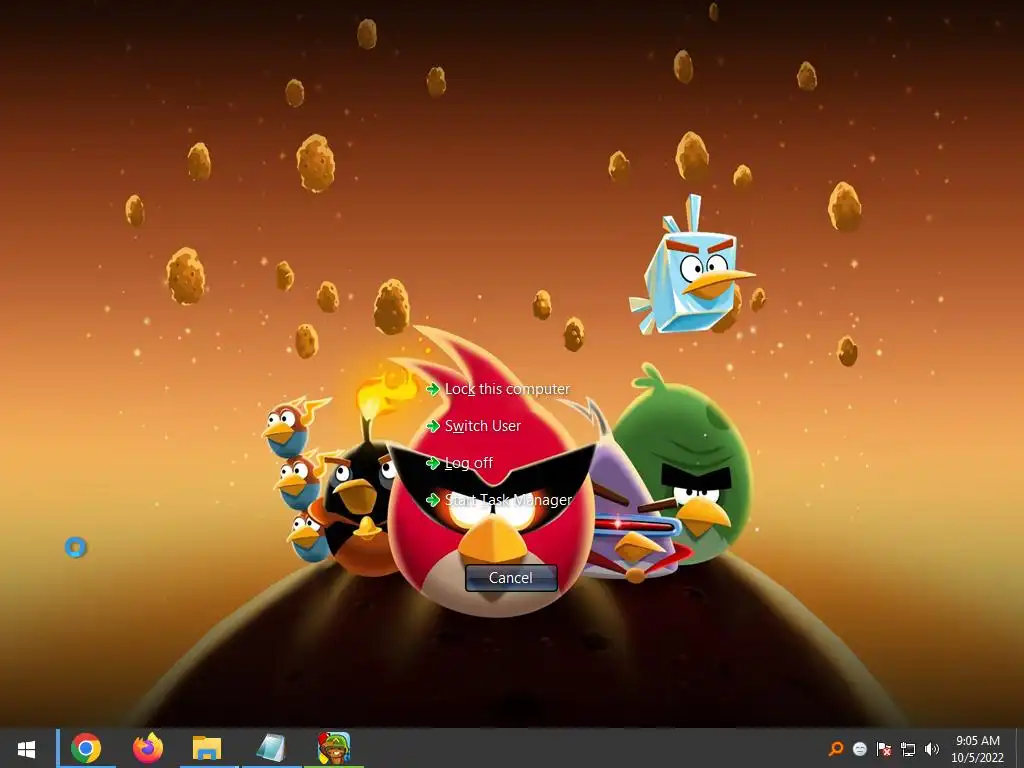
Task: Choose Lock this computer
Action: (x=507, y=389)
